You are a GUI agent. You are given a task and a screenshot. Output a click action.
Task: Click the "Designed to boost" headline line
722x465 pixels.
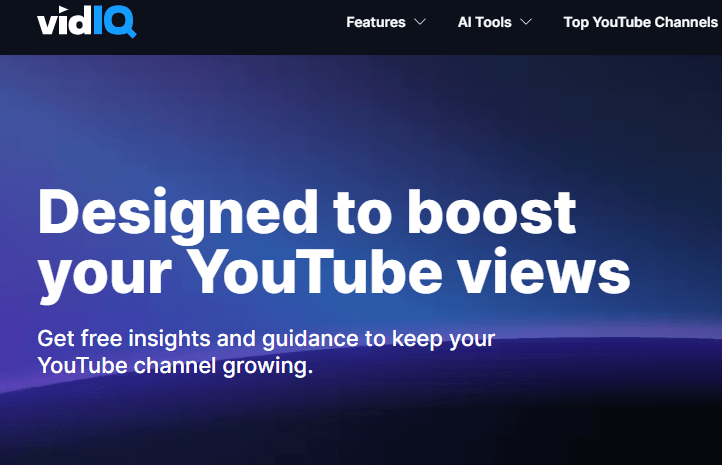coord(307,213)
